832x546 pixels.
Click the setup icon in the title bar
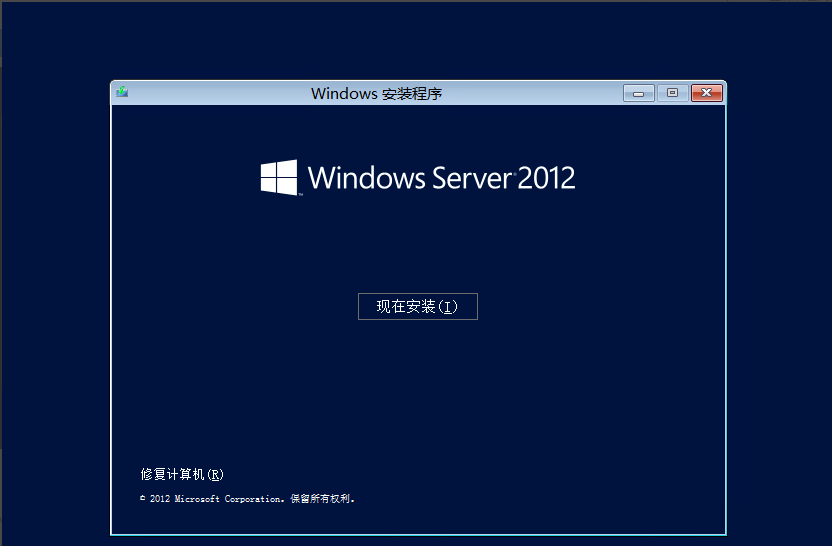[x=123, y=92]
